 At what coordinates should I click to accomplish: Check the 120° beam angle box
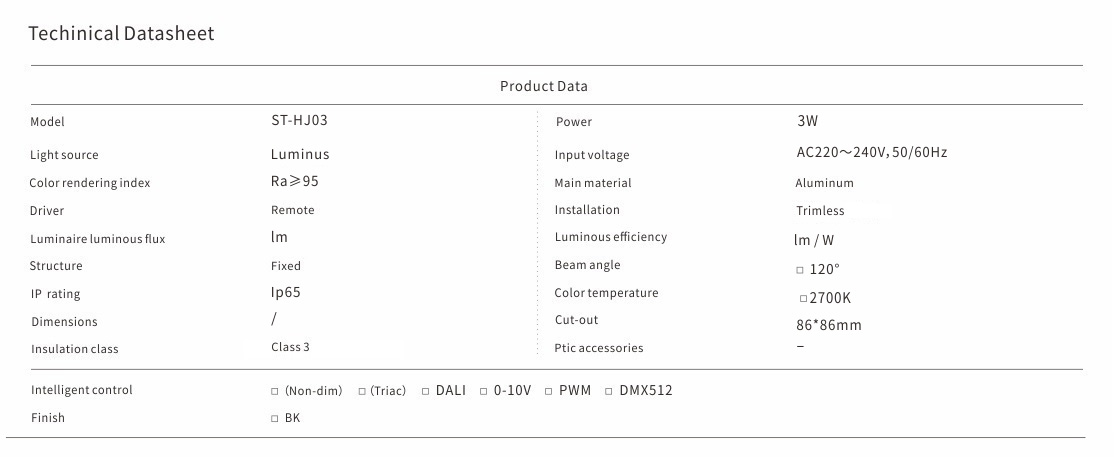pos(800,270)
